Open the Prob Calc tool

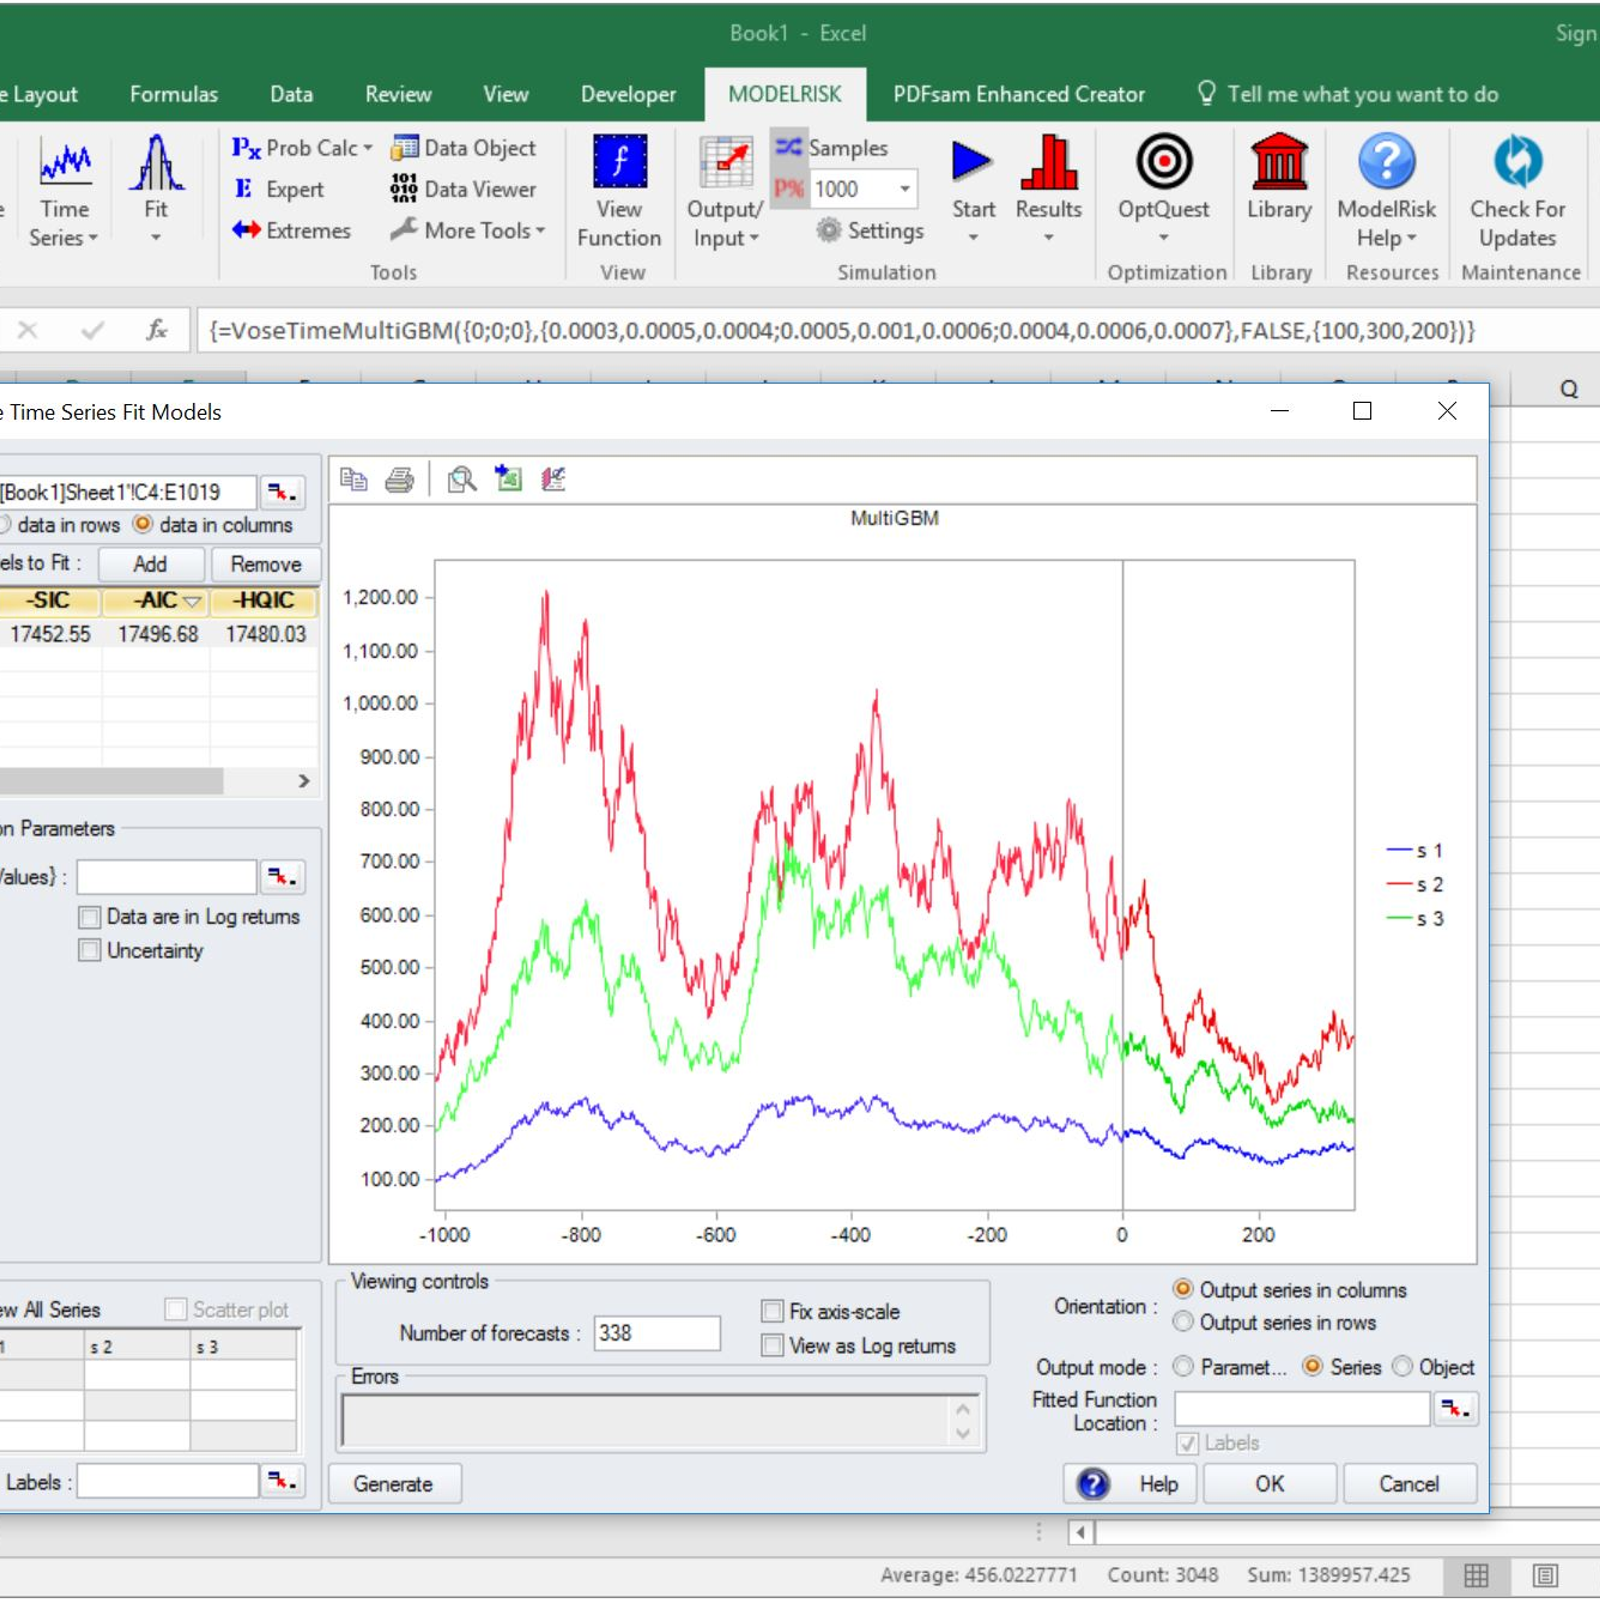(302, 148)
